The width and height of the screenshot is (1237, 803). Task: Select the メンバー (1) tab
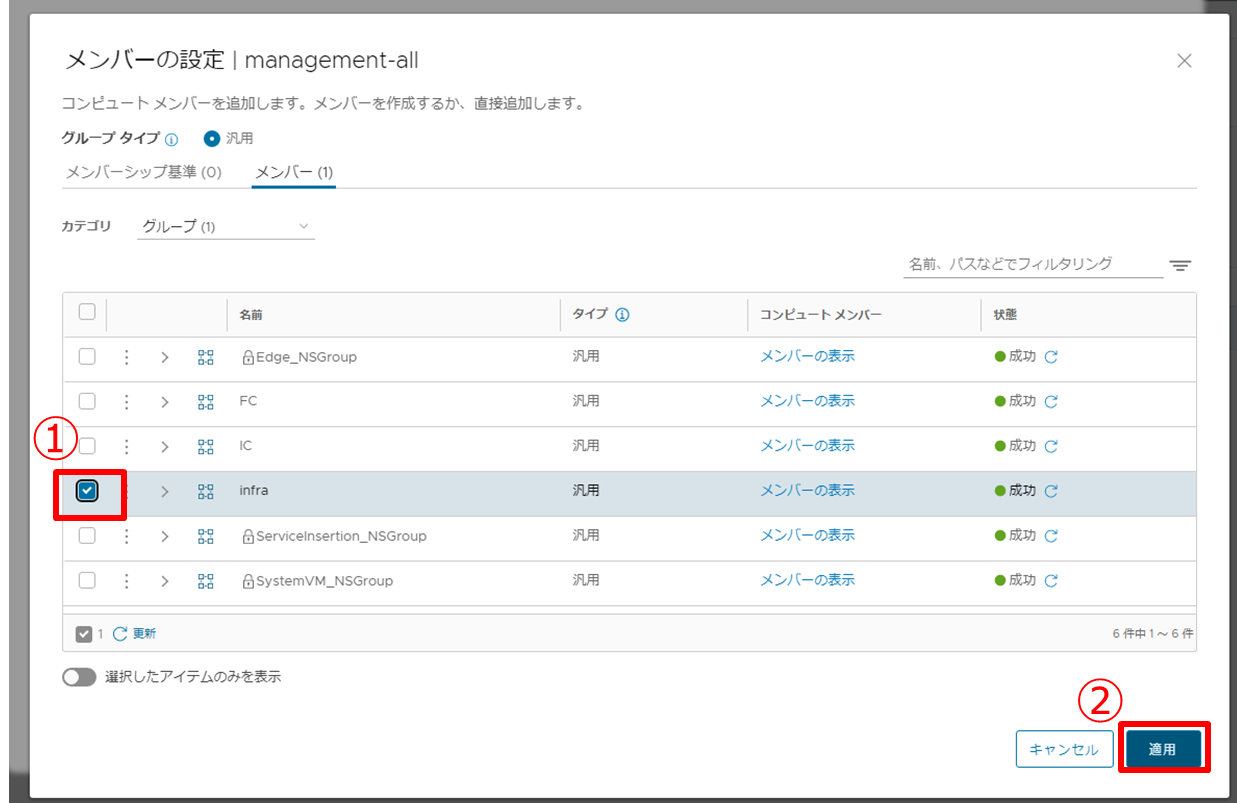click(x=294, y=172)
